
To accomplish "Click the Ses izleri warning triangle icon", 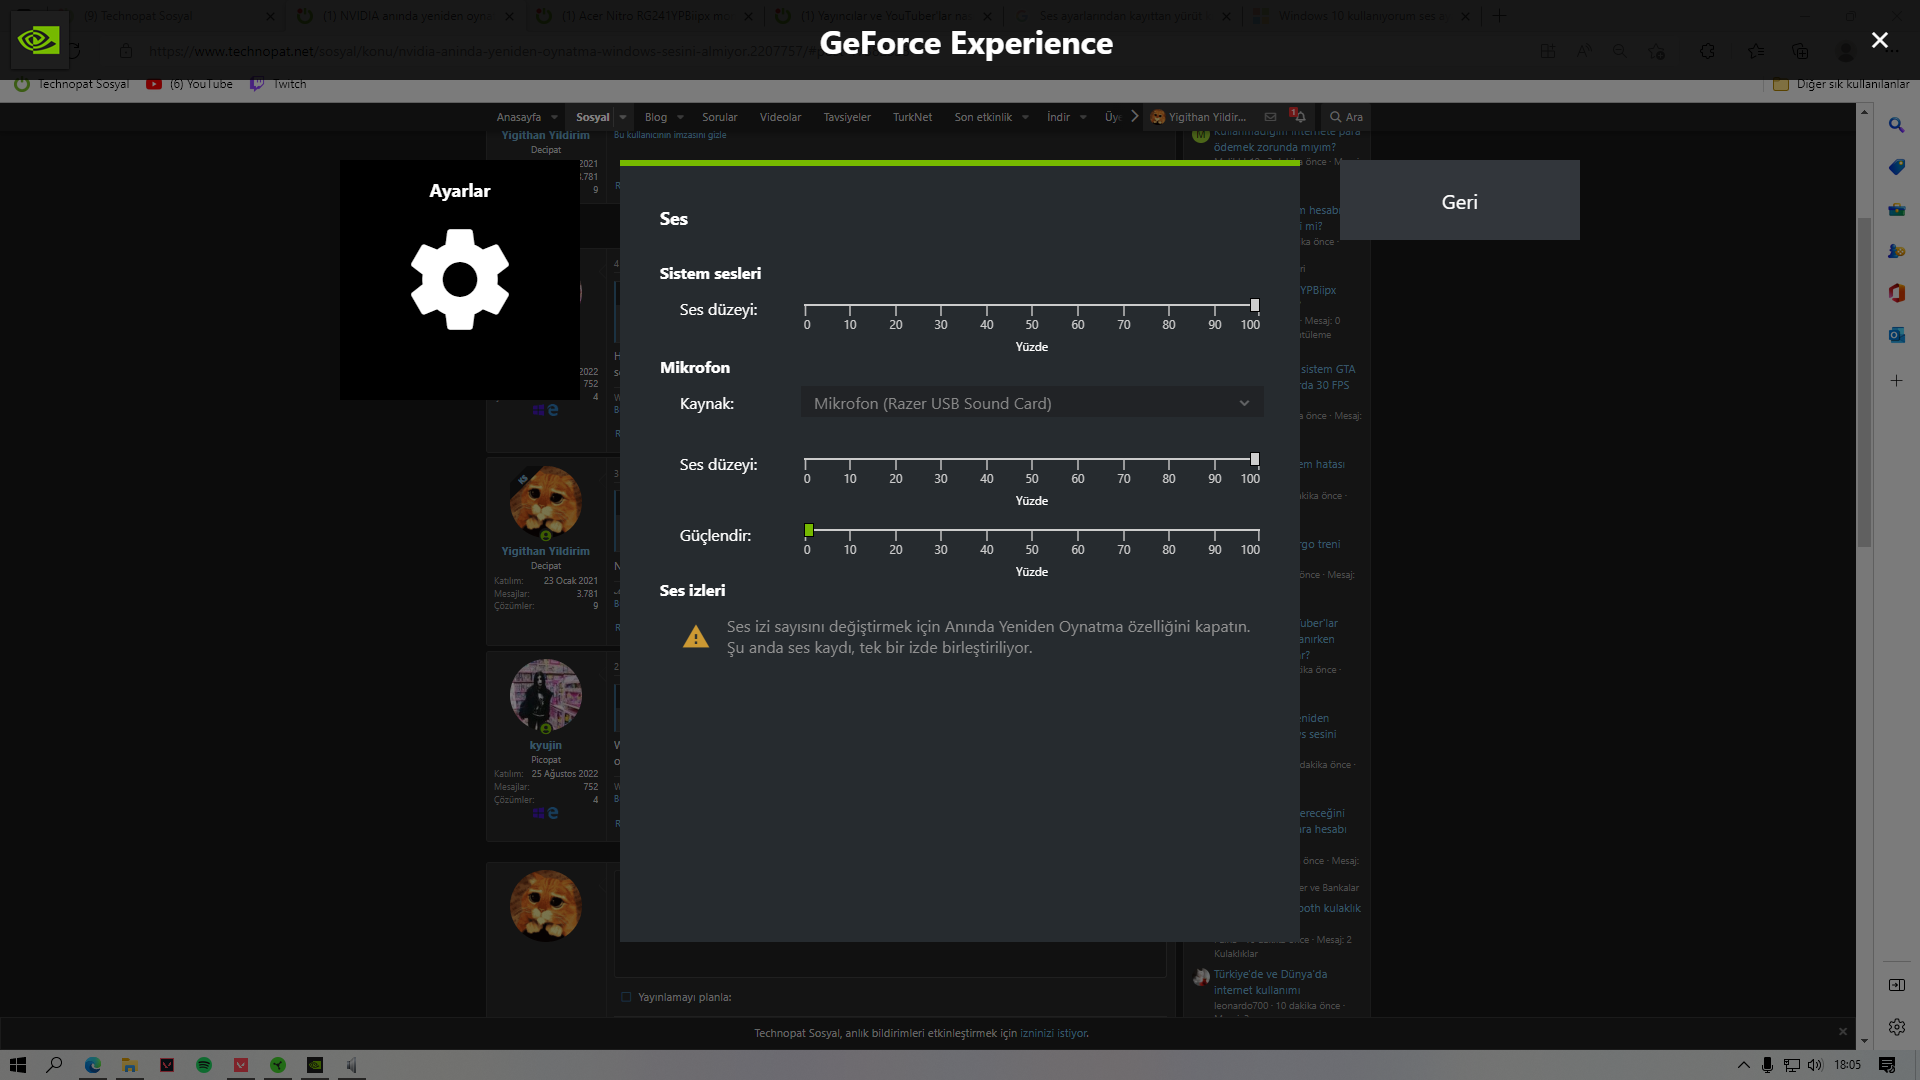I will [x=696, y=637].
